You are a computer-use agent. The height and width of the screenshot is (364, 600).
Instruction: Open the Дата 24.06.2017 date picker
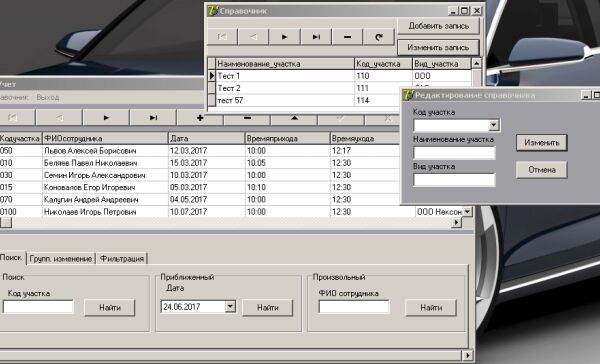pos(230,306)
